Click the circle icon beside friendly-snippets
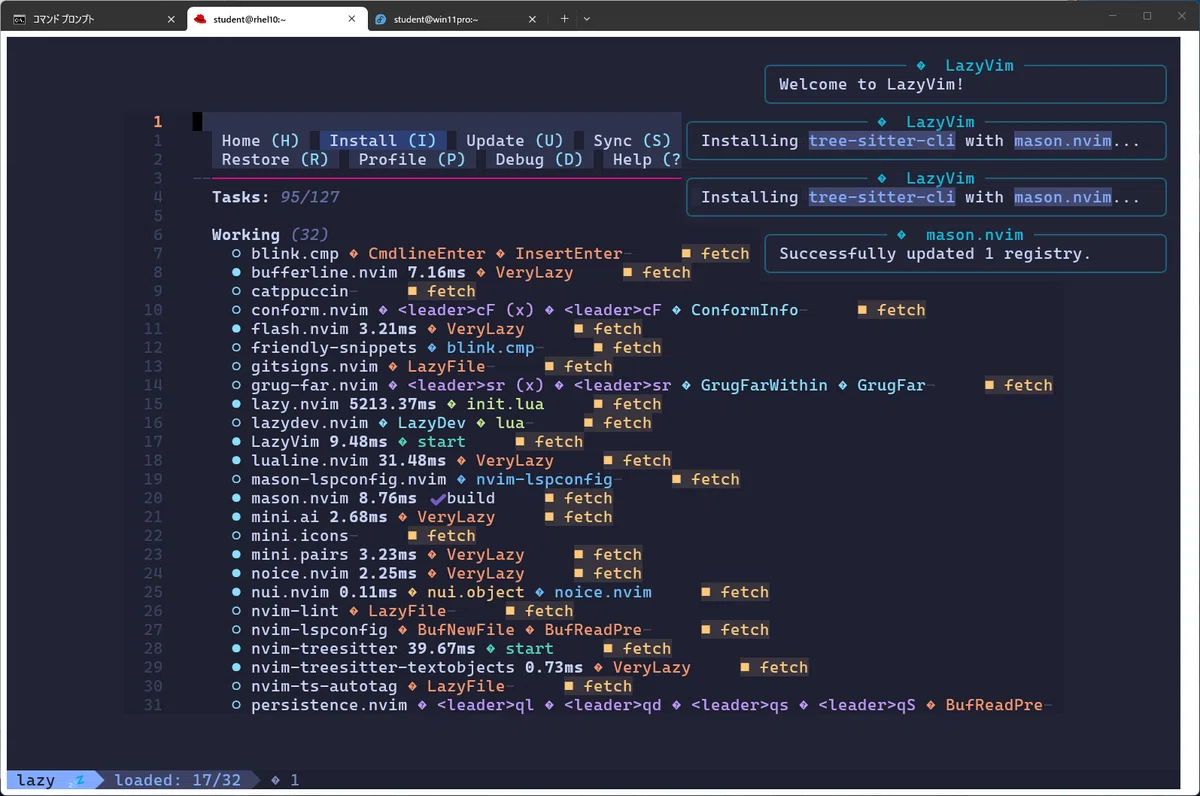Viewport: 1200px width, 796px height. (x=236, y=348)
